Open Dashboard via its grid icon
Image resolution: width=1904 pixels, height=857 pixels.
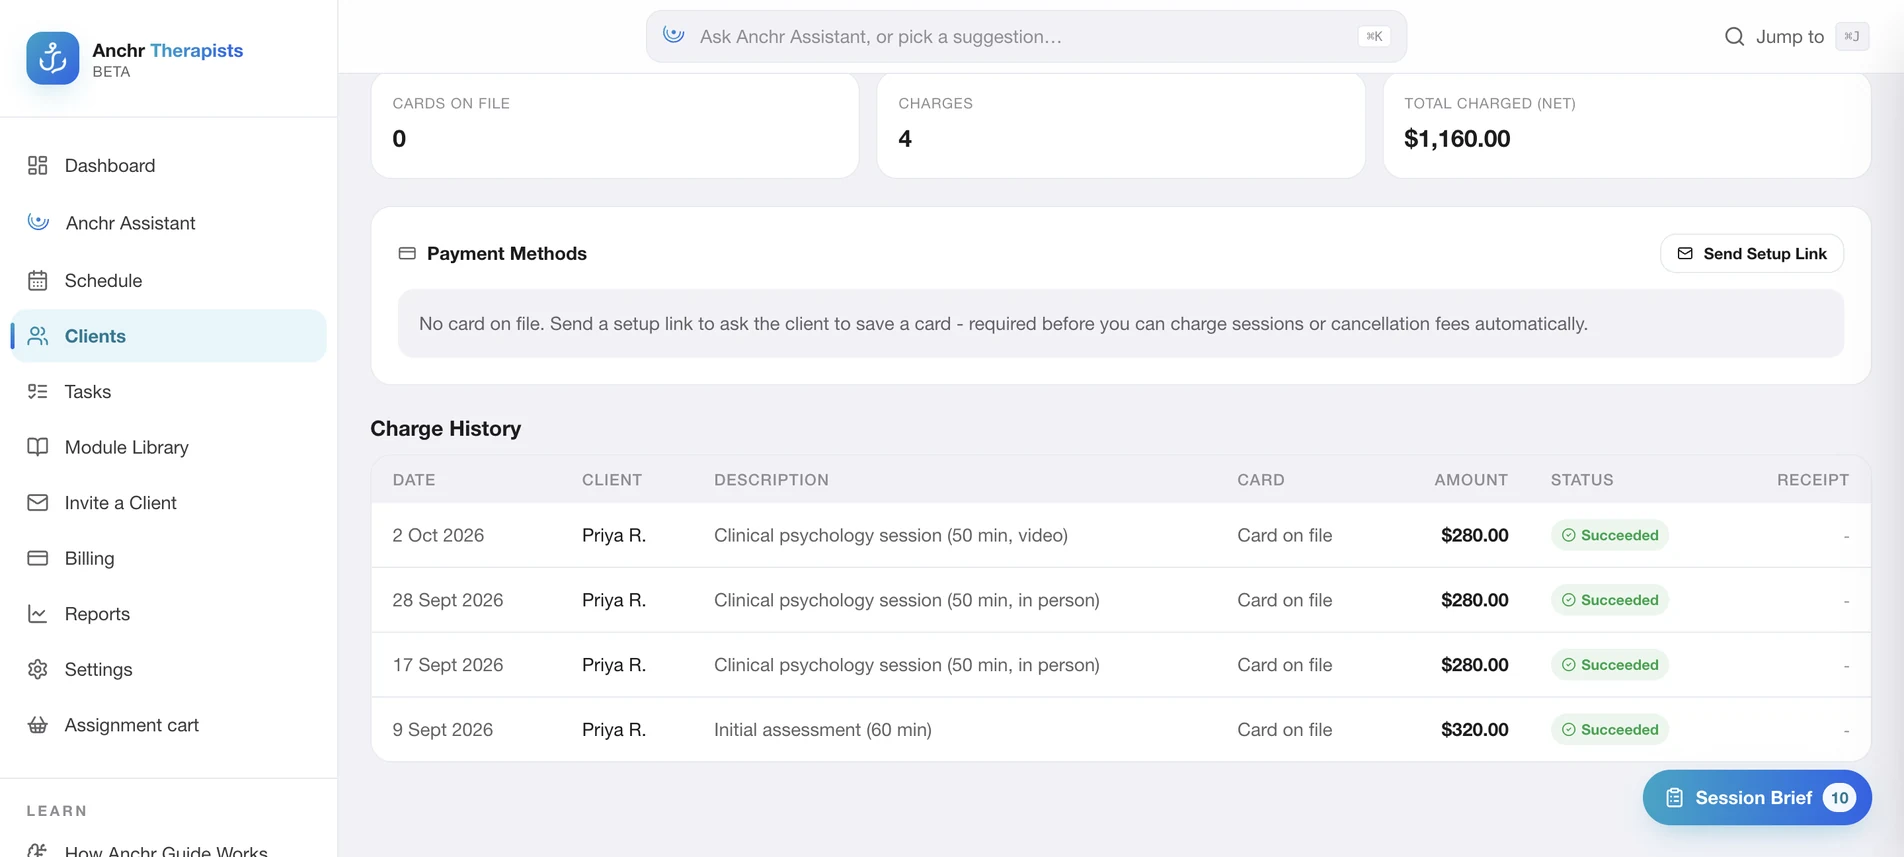tap(38, 165)
